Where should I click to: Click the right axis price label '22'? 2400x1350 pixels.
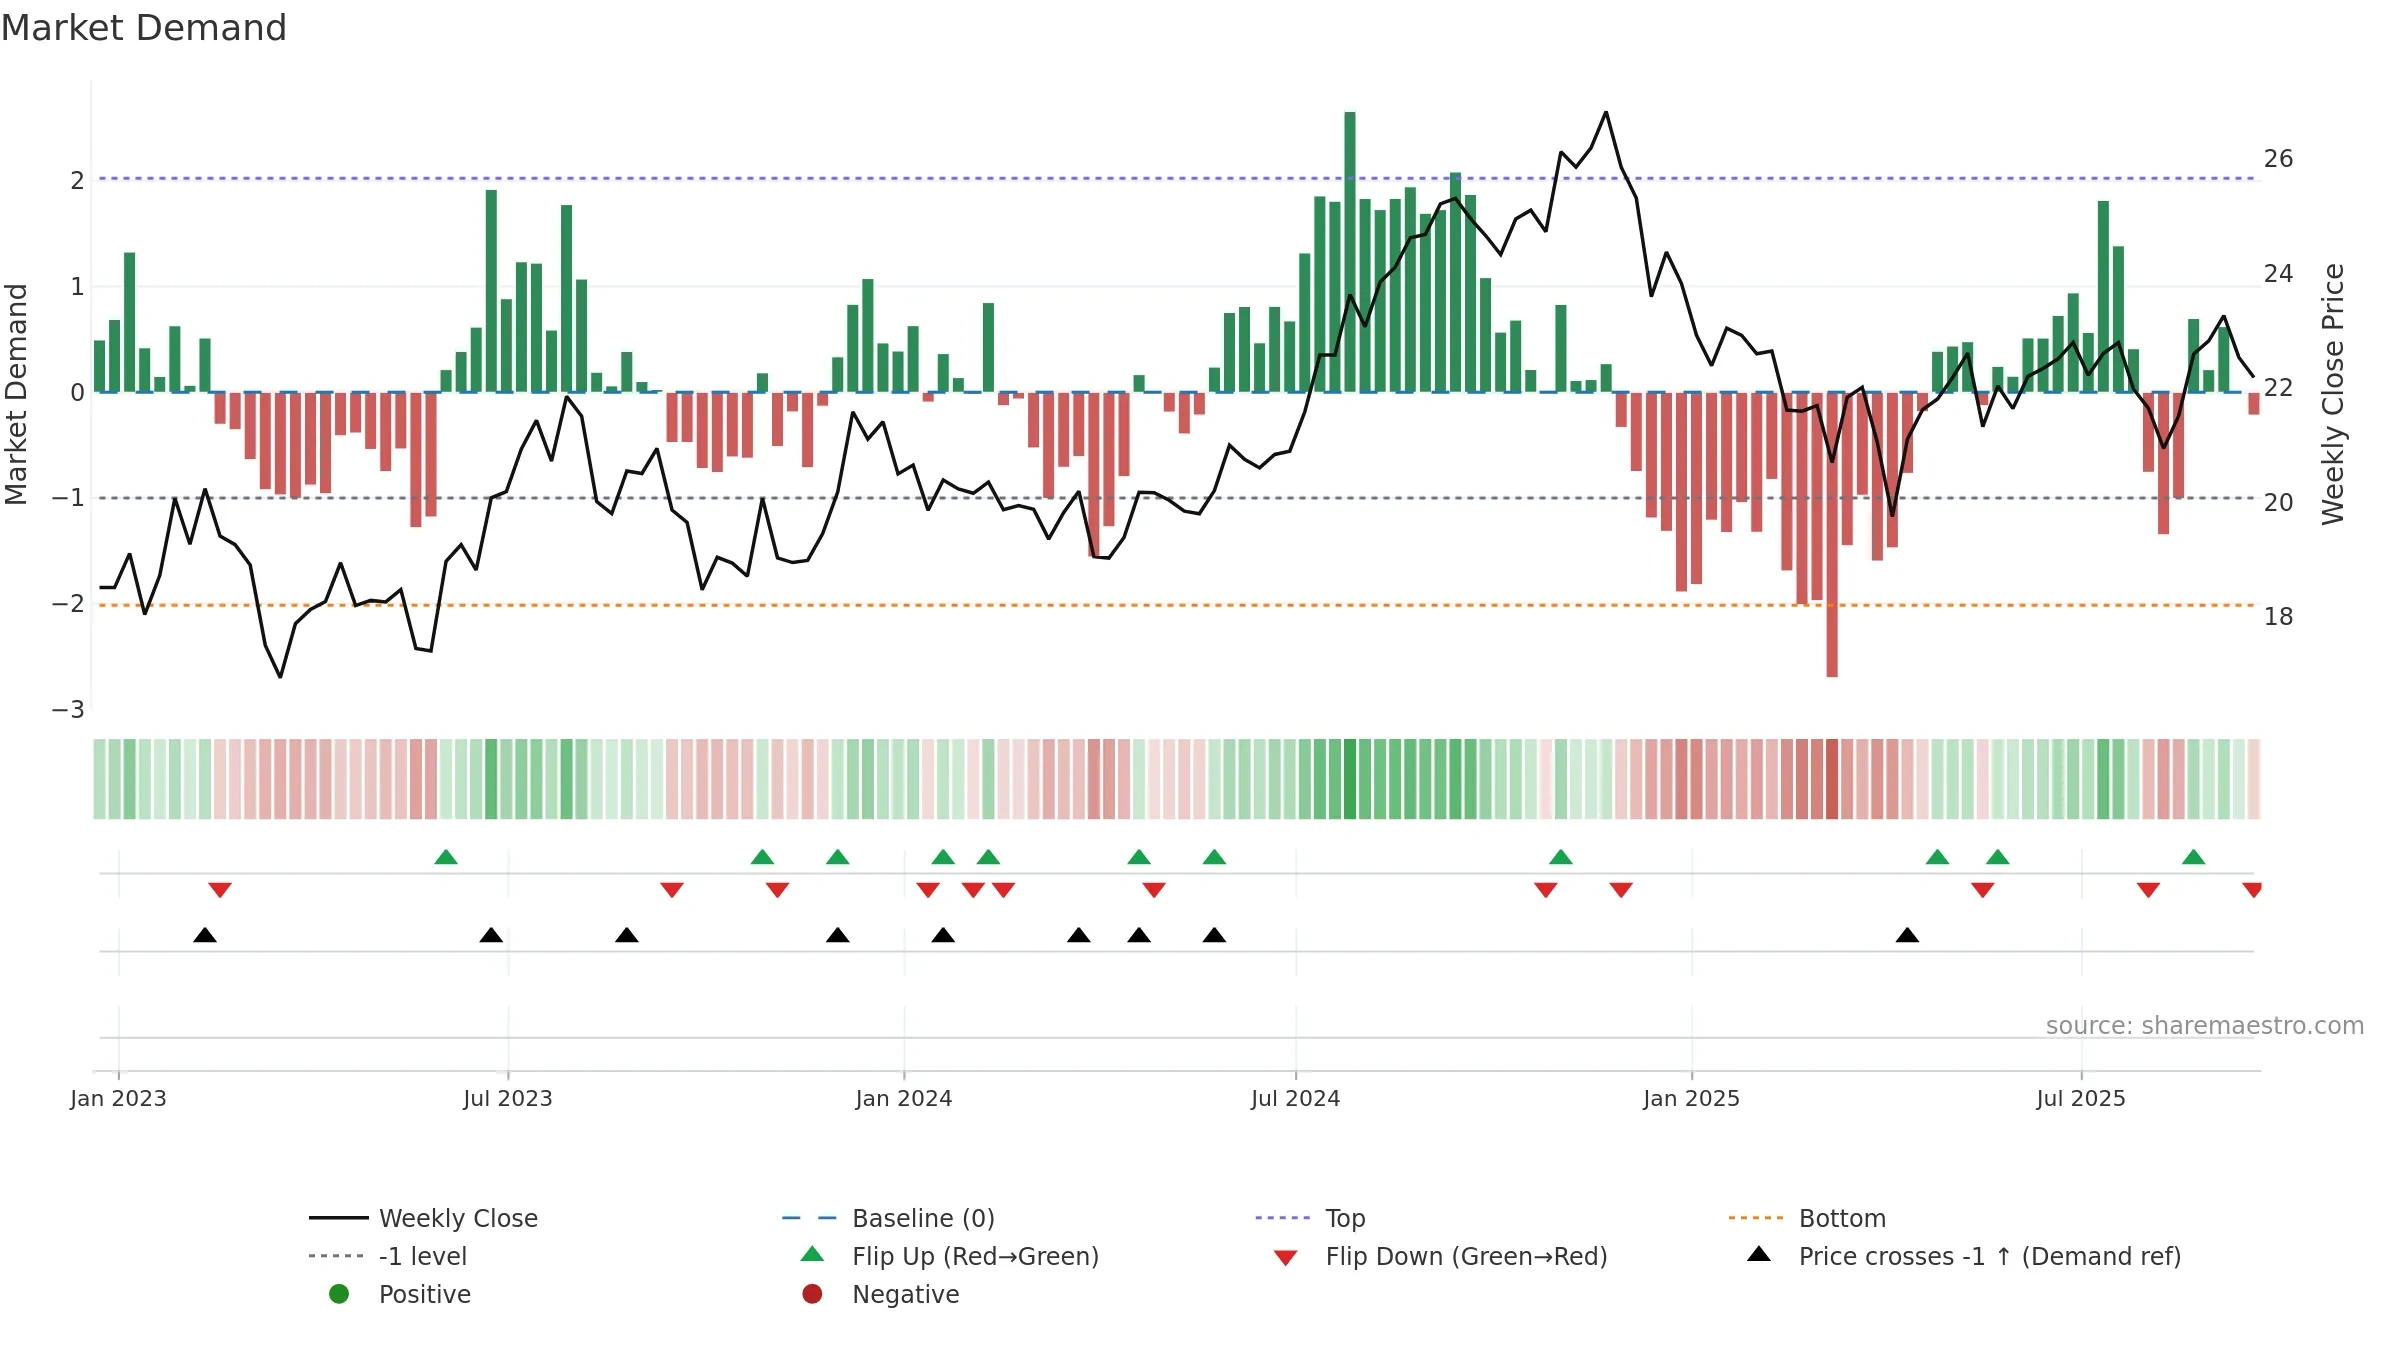pos(2279,388)
